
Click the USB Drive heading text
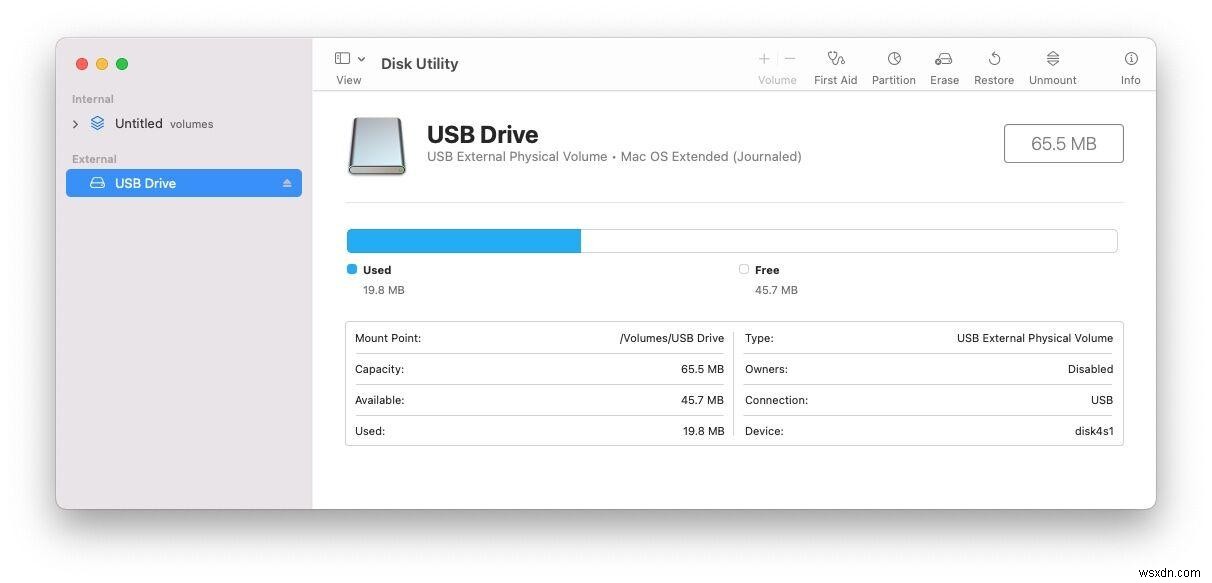click(482, 135)
